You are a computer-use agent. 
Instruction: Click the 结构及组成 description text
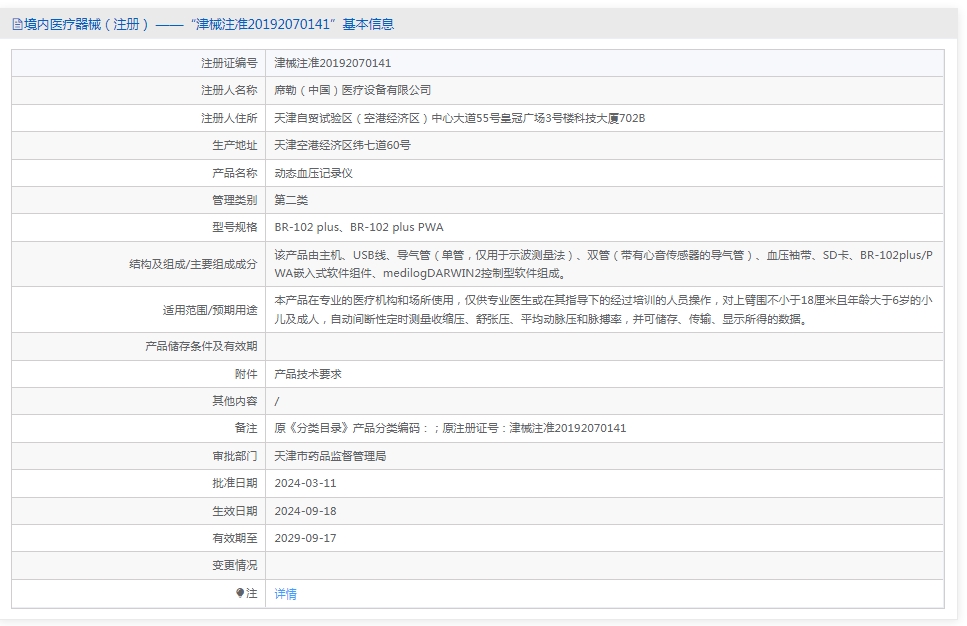coord(604,264)
